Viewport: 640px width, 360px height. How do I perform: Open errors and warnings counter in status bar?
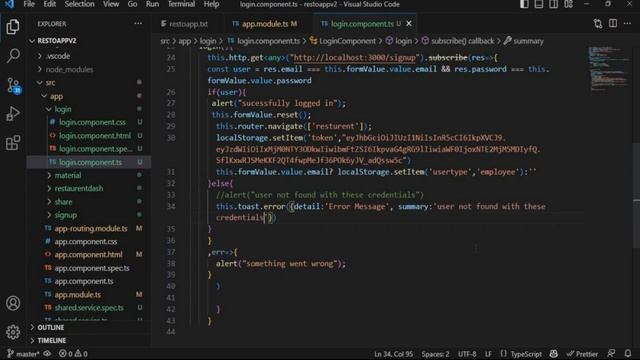pyautogui.click(x=73, y=354)
